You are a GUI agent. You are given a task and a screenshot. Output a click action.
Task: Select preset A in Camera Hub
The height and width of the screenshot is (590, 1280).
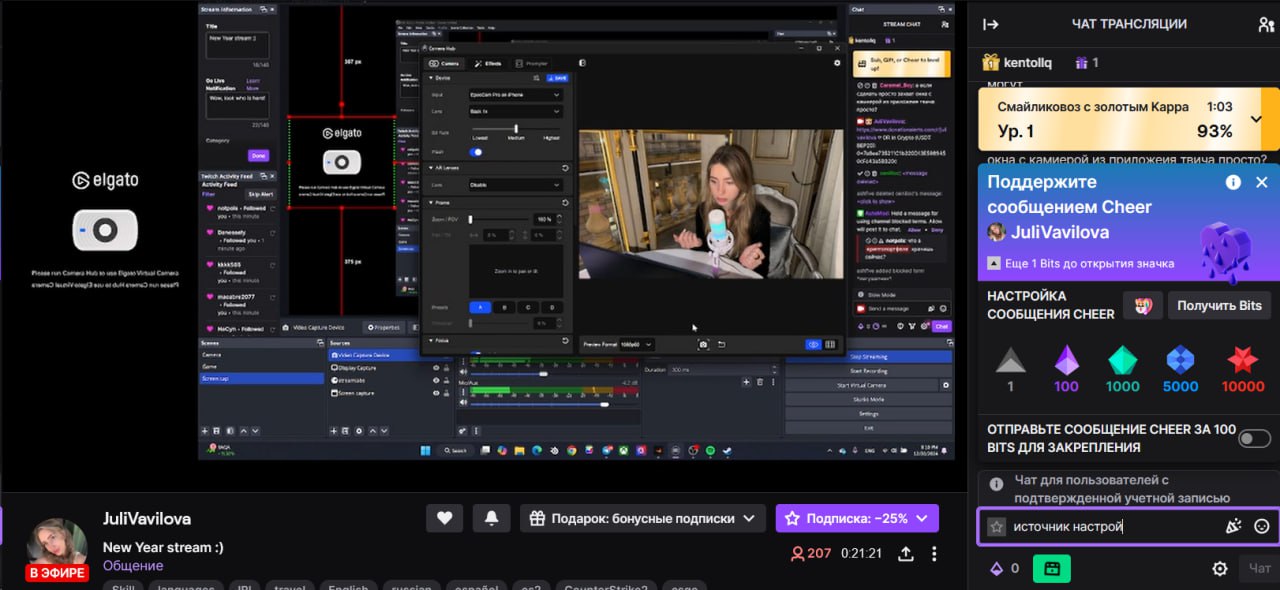pyautogui.click(x=480, y=307)
